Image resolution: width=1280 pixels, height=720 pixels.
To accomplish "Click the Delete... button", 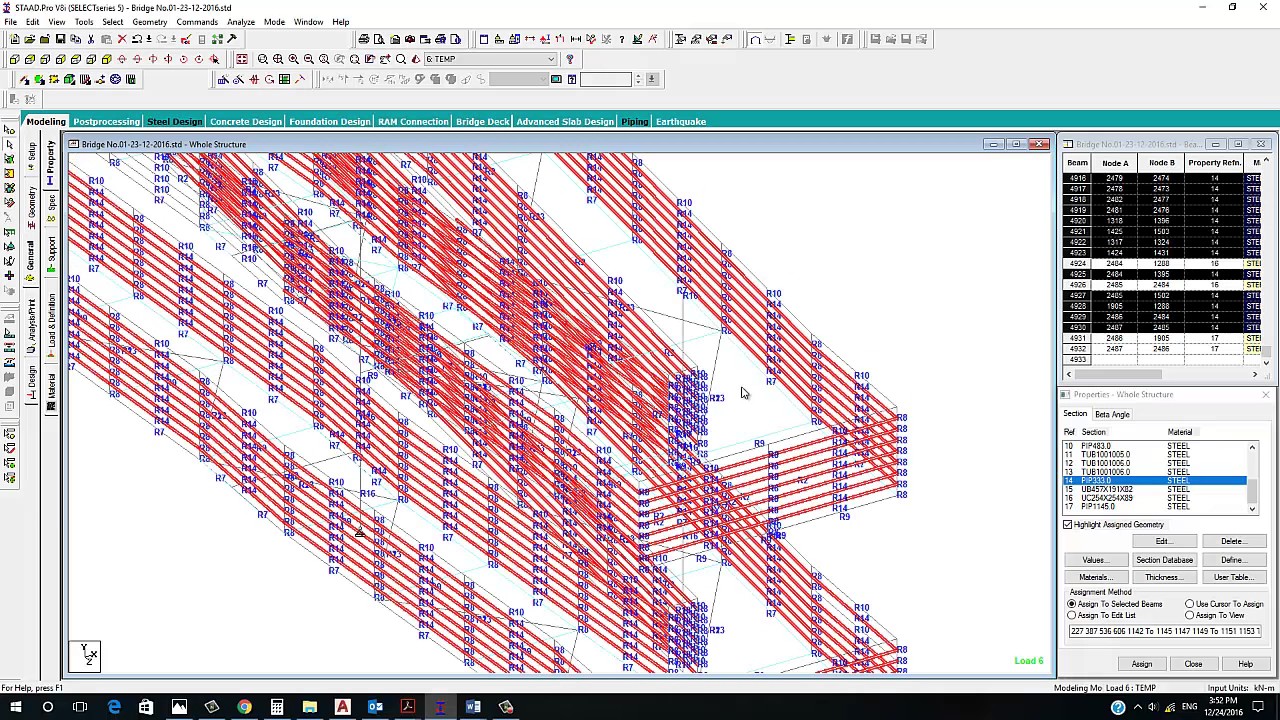I will pos(1232,541).
